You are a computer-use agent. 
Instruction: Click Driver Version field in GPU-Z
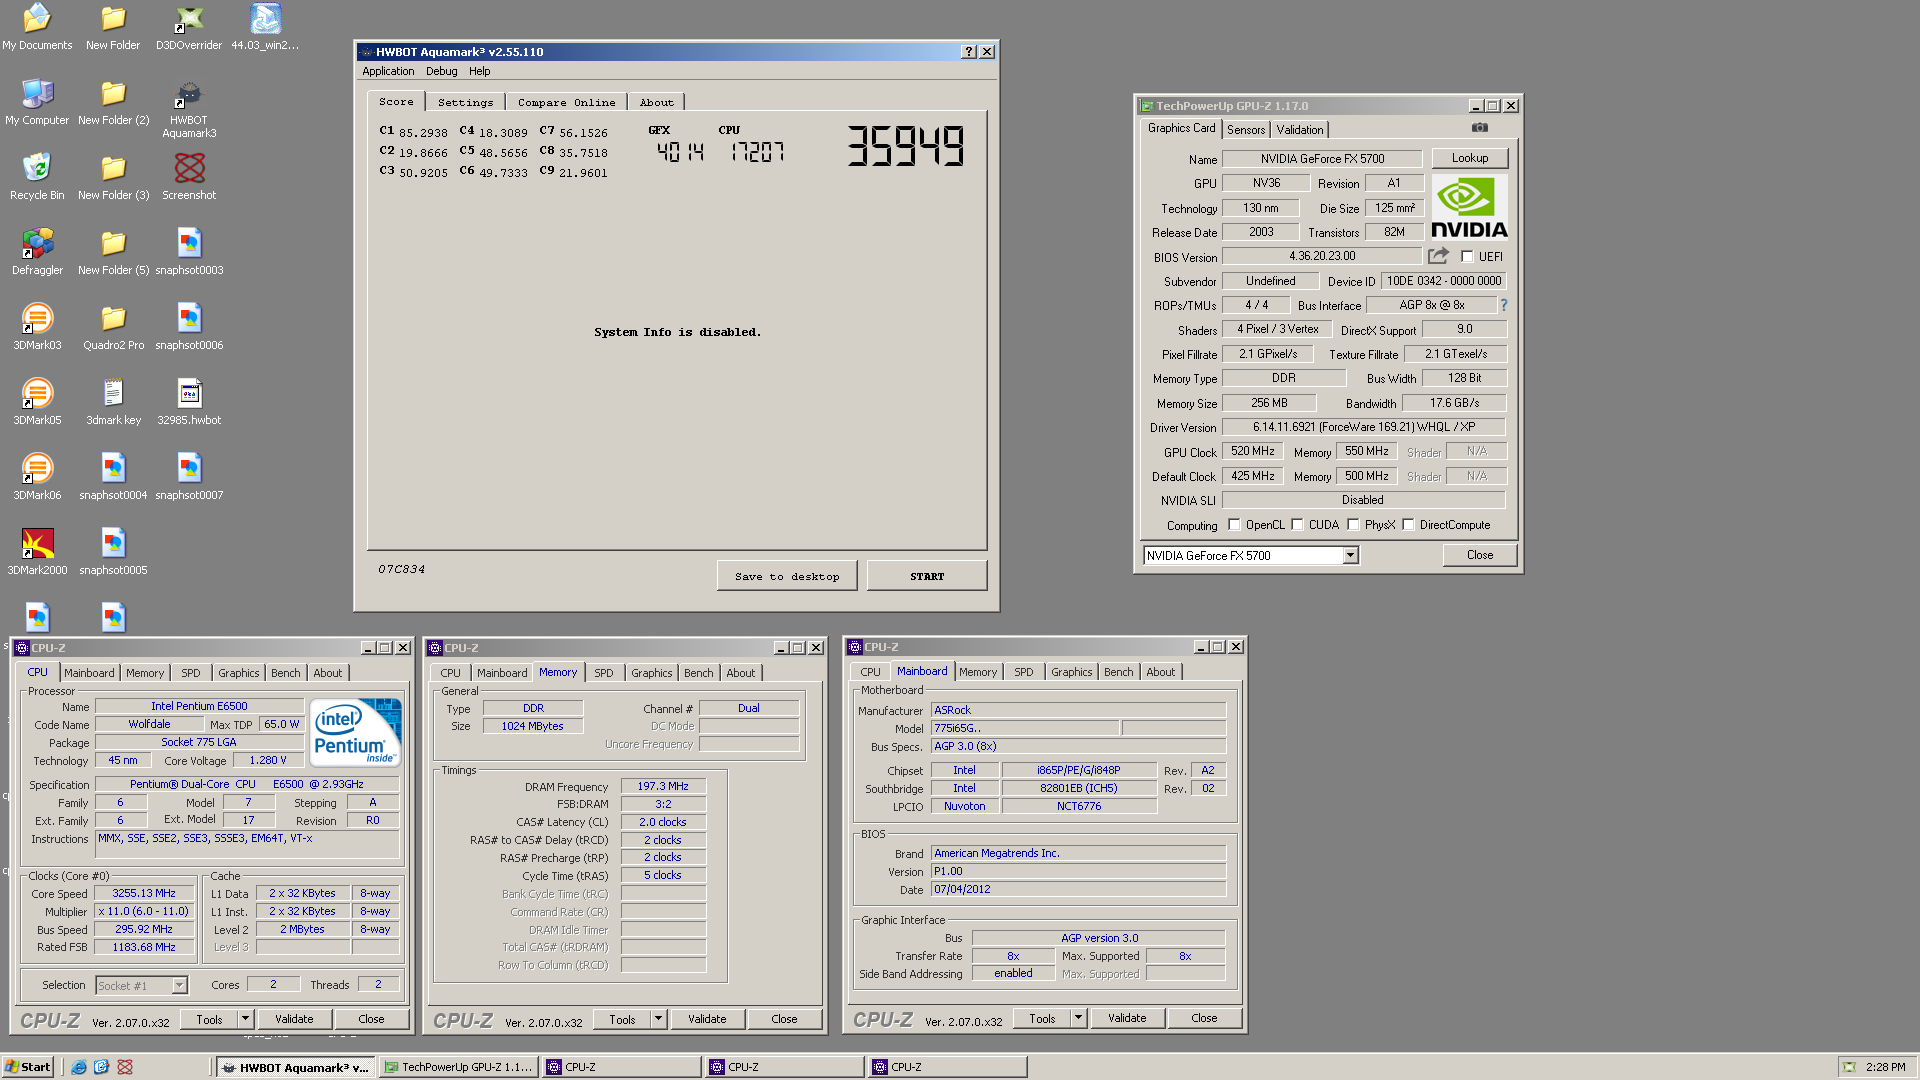coord(1363,427)
